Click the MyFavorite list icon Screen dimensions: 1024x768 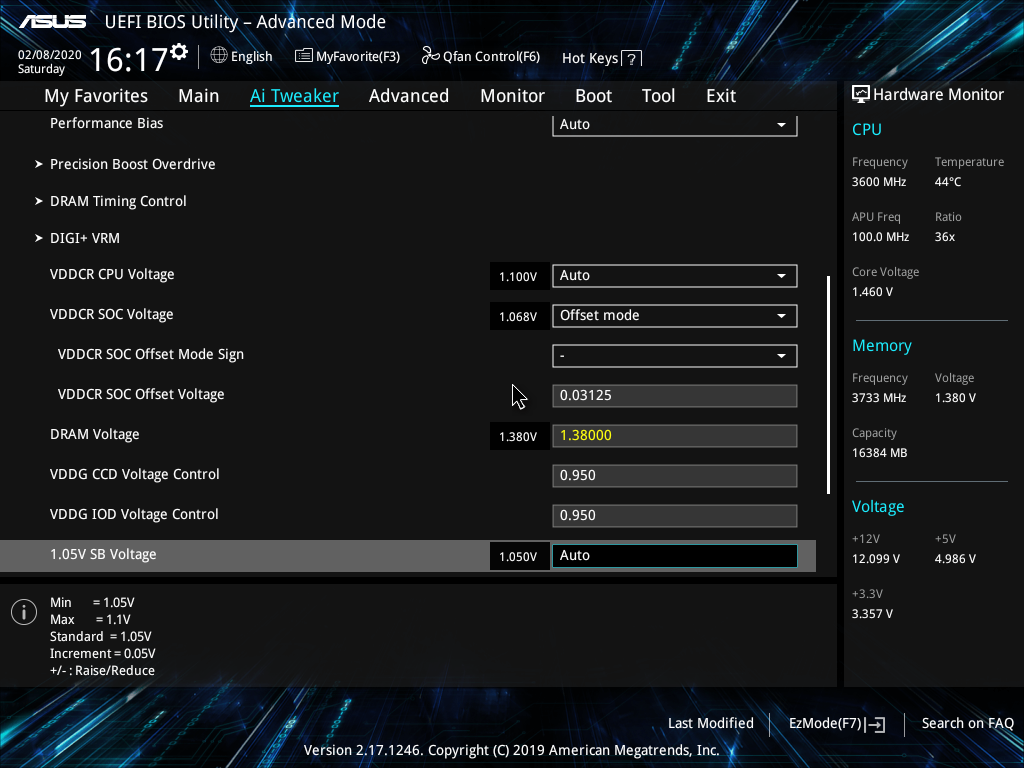coord(304,56)
